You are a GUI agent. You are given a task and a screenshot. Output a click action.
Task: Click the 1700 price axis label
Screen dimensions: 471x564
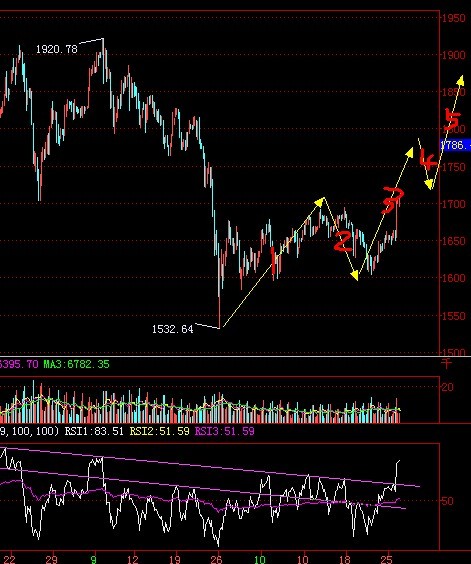click(x=454, y=204)
